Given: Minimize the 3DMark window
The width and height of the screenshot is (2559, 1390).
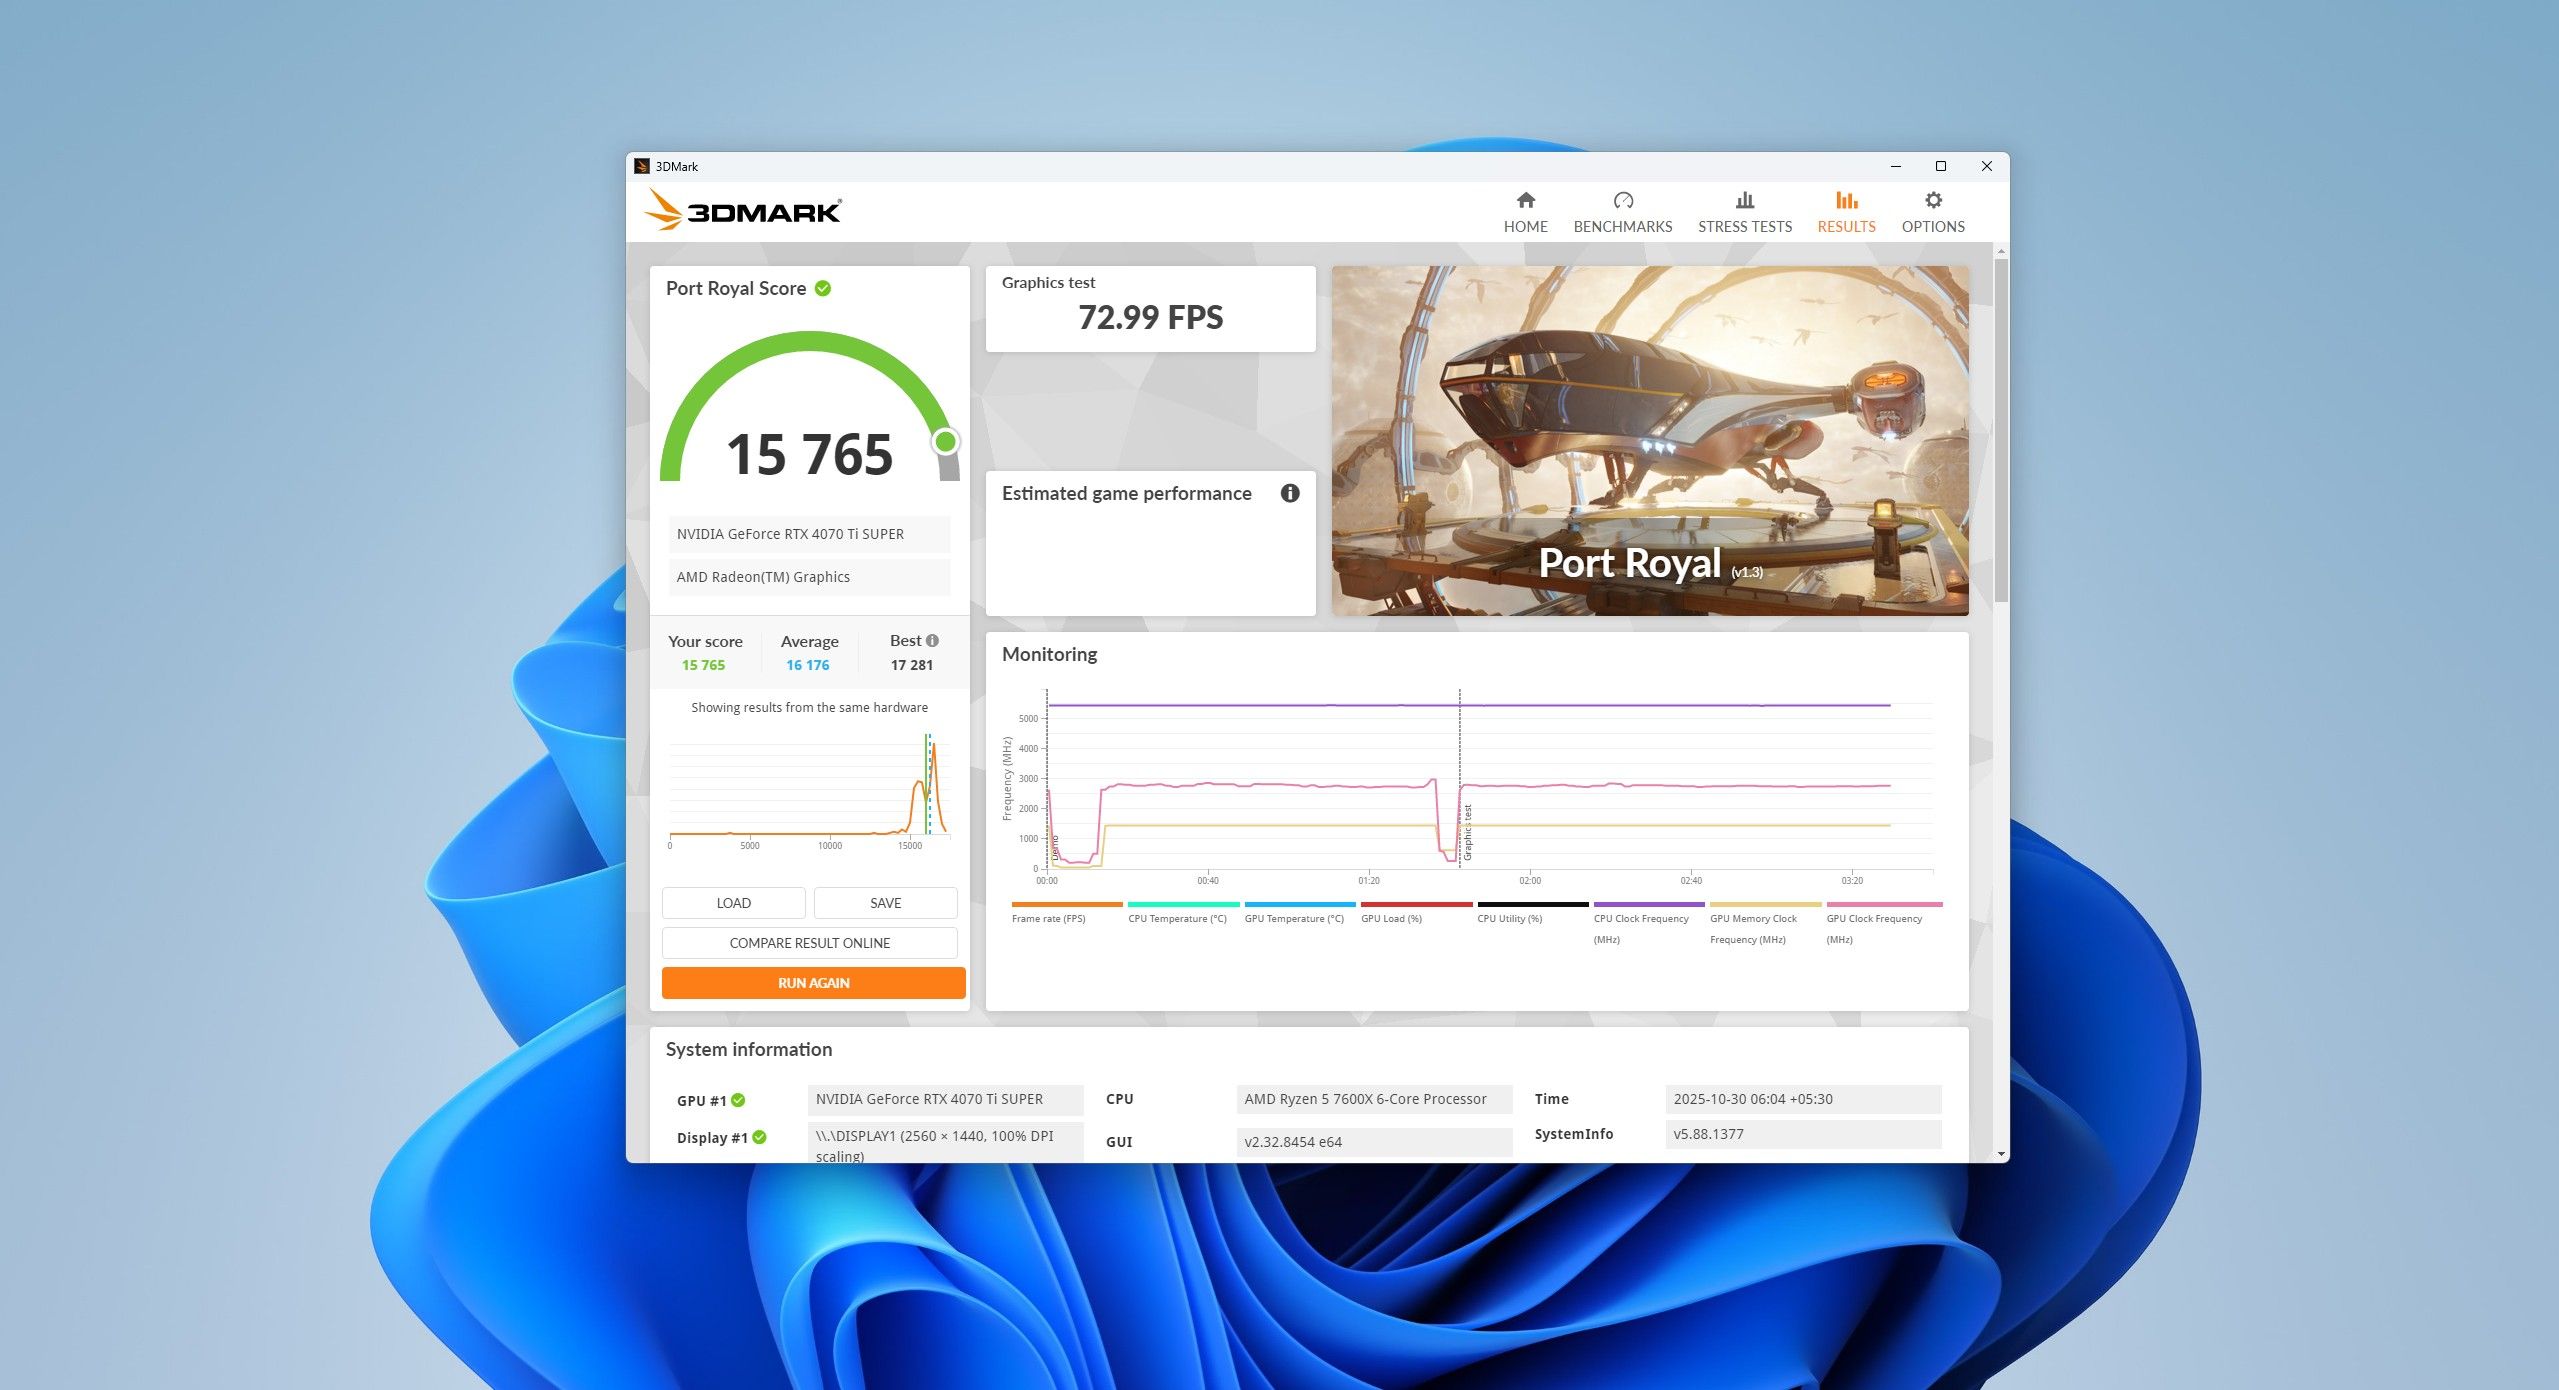Looking at the screenshot, I should 1895,166.
